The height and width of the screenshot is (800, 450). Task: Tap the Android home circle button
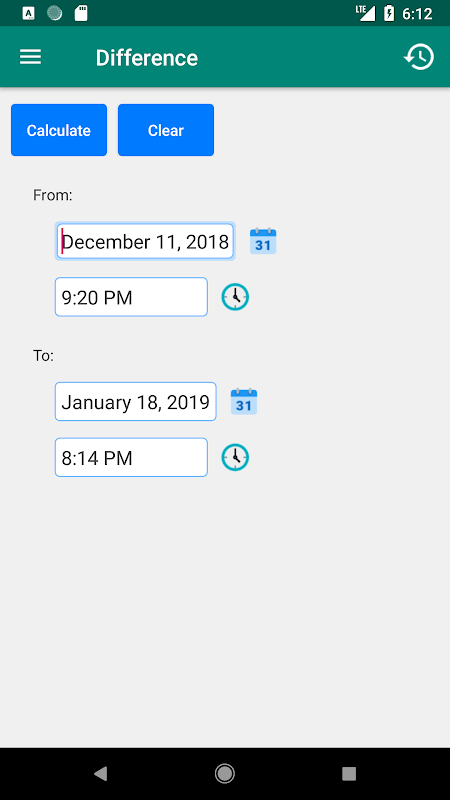pyautogui.click(x=224, y=774)
